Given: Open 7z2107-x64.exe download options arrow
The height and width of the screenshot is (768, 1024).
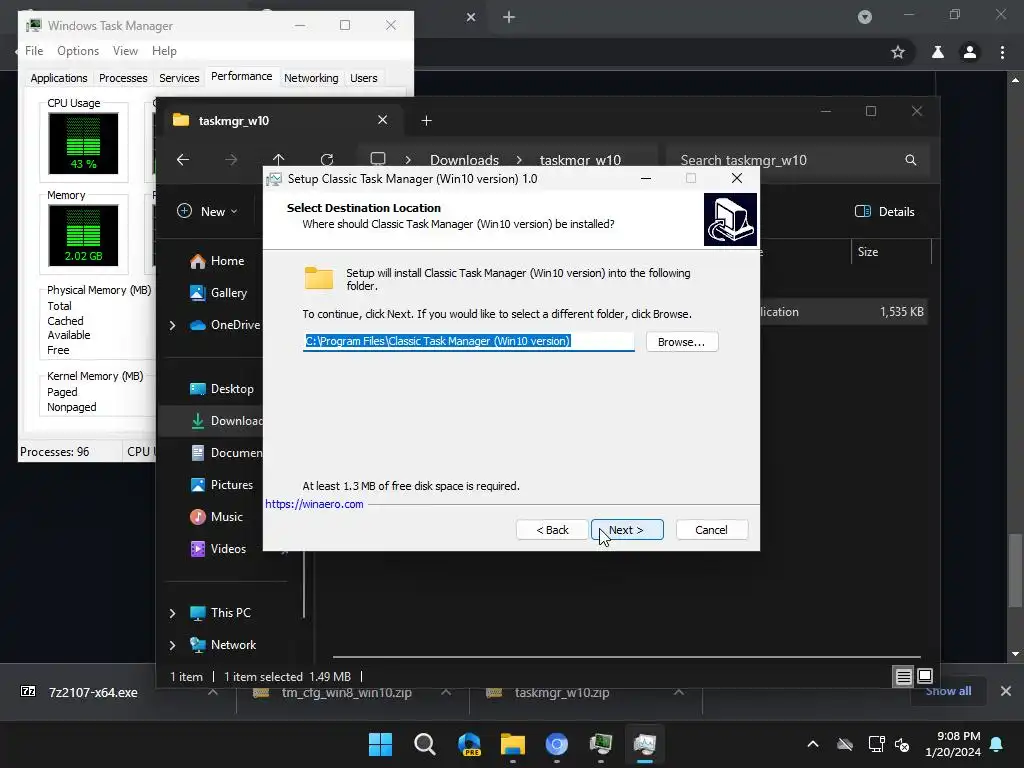Looking at the screenshot, I should pyautogui.click(x=212, y=692).
